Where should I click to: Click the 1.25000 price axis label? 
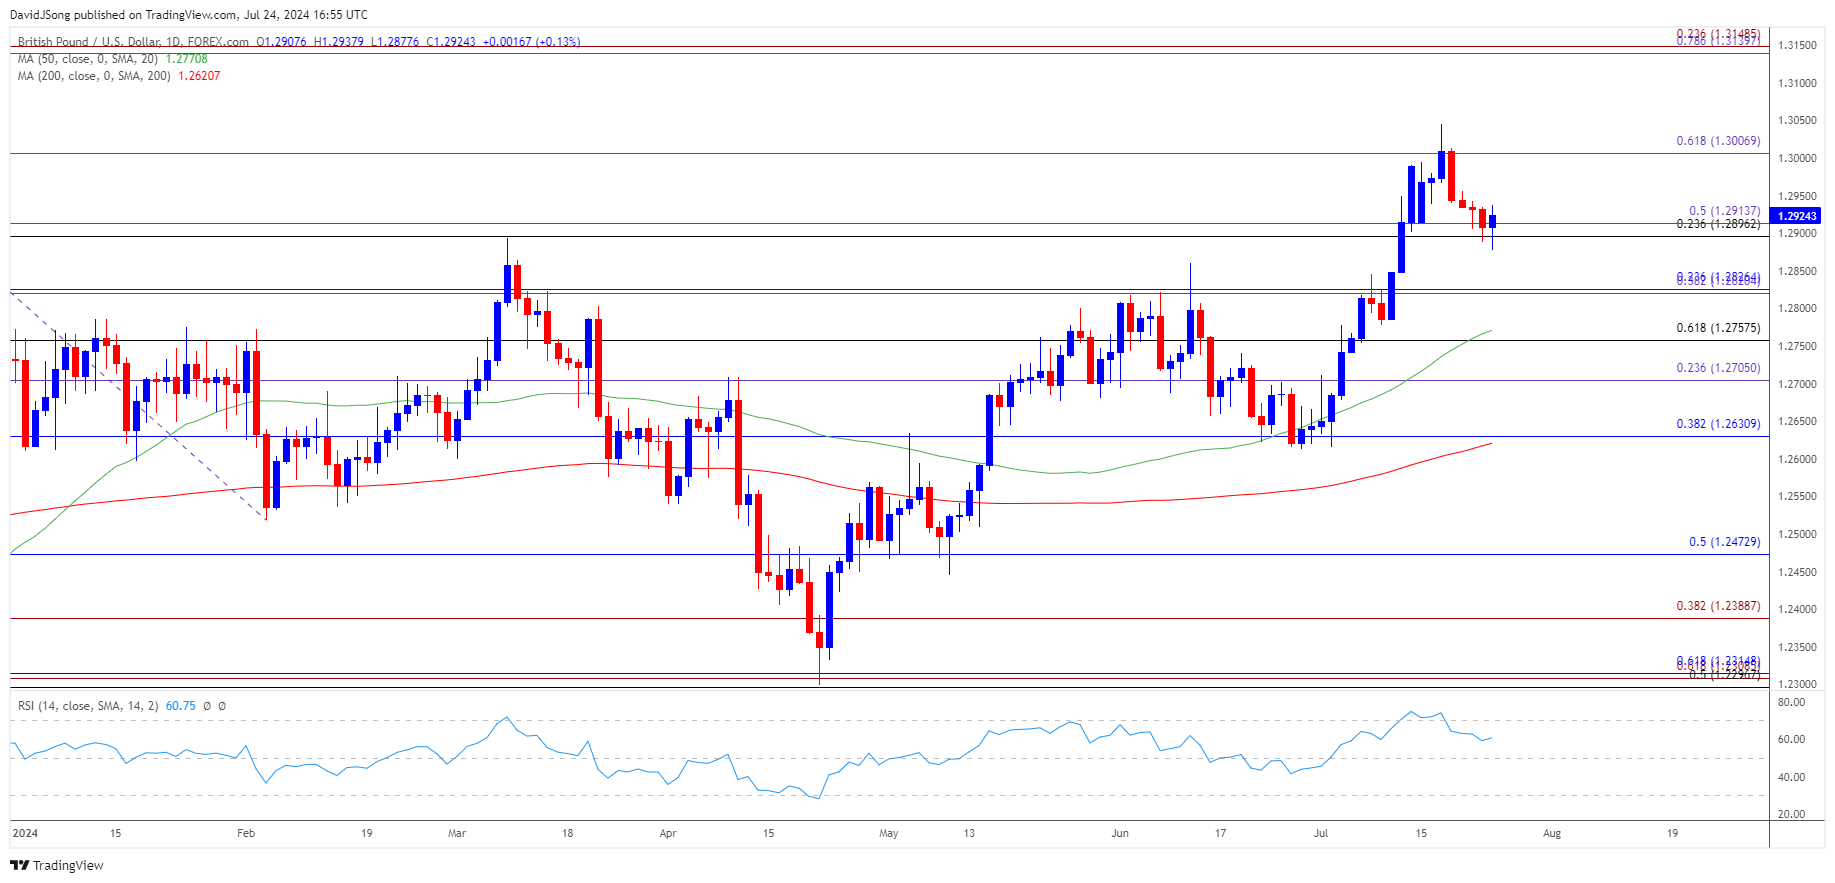(x=1797, y=535)
